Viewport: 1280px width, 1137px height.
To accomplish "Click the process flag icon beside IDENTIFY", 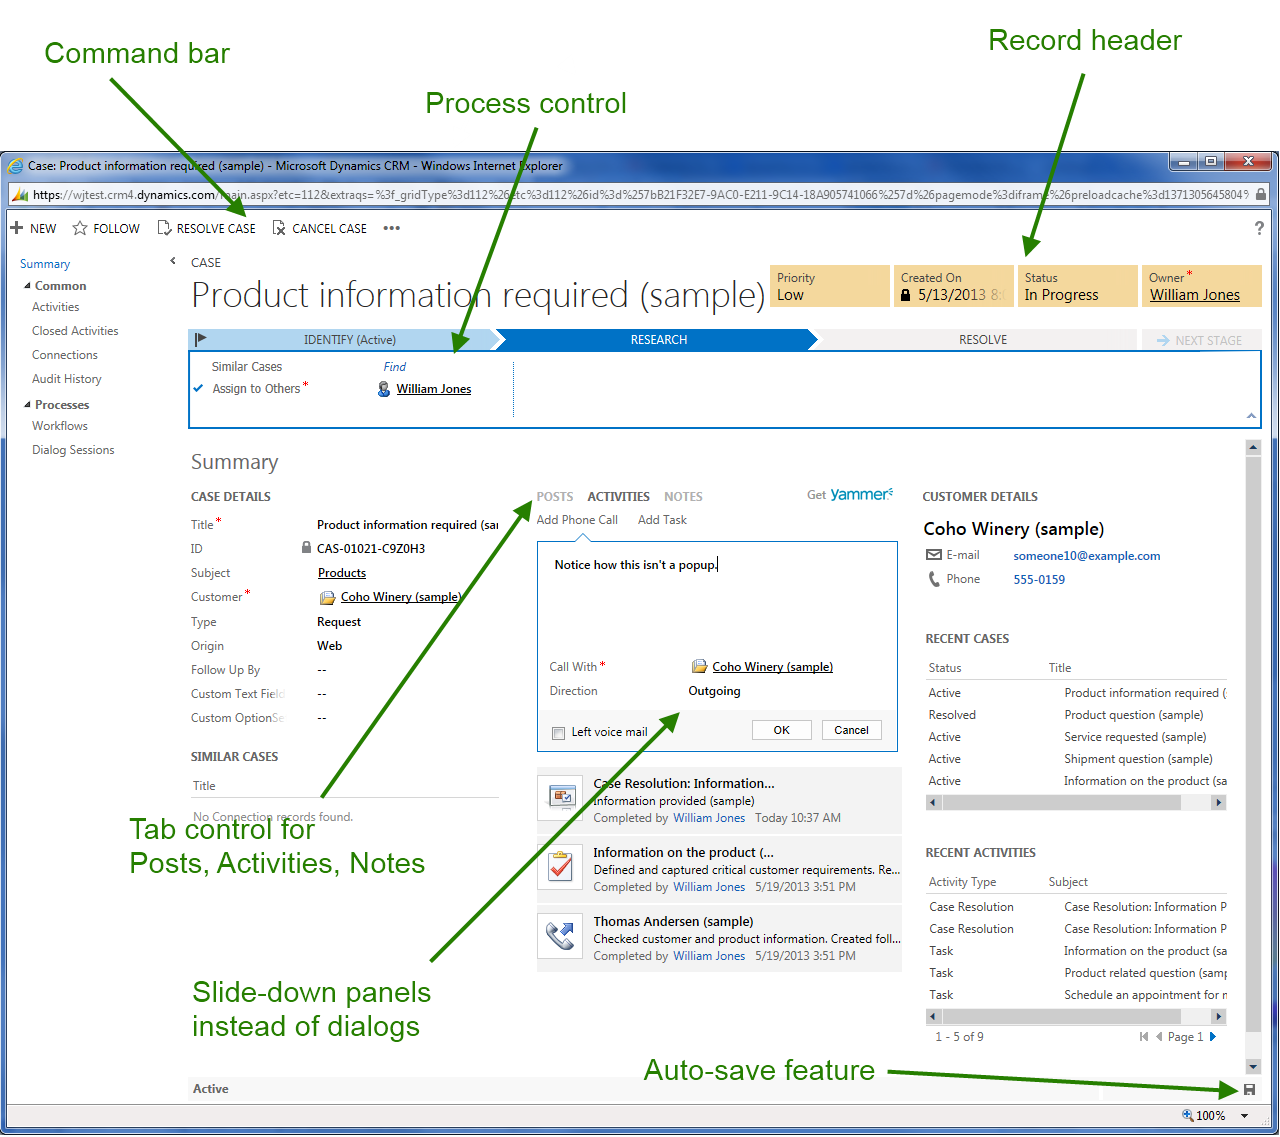I will (200, 339).
